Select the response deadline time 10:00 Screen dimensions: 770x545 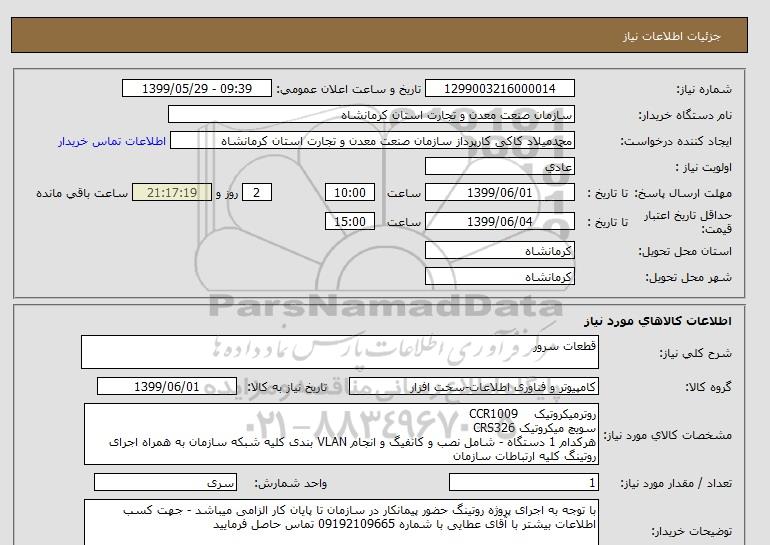point(350,192)
